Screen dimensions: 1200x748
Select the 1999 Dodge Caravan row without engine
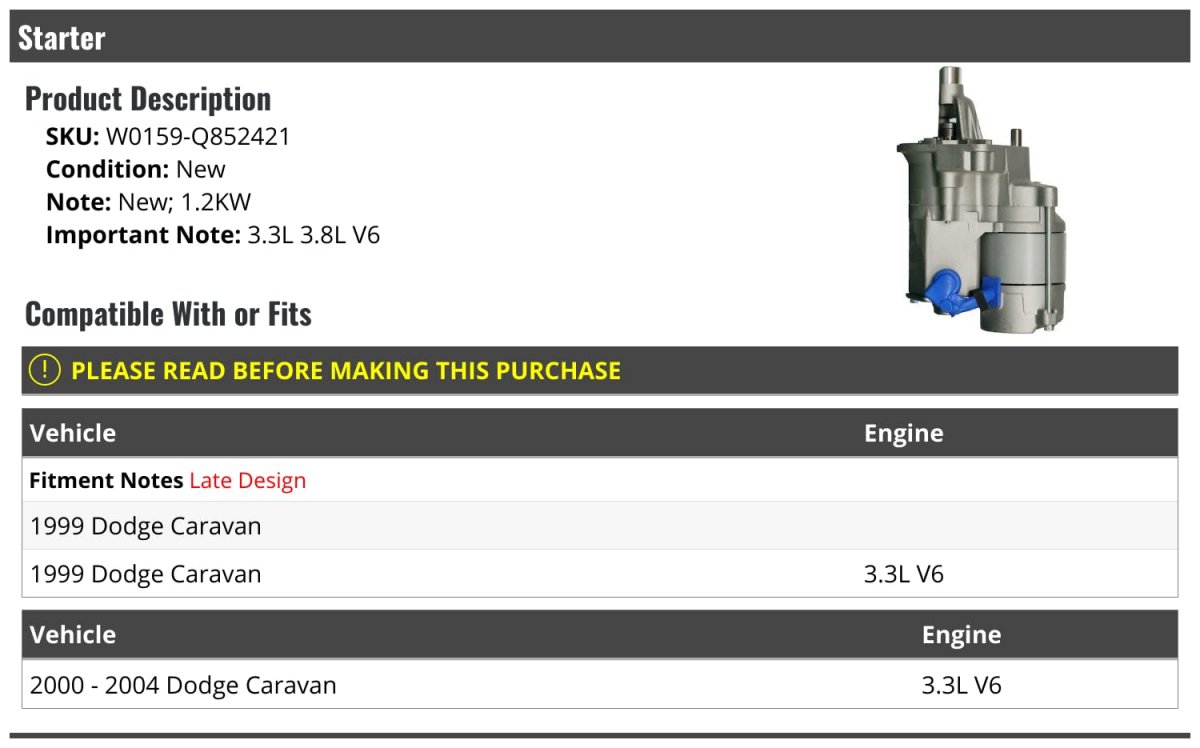click(x=146, y=526)
